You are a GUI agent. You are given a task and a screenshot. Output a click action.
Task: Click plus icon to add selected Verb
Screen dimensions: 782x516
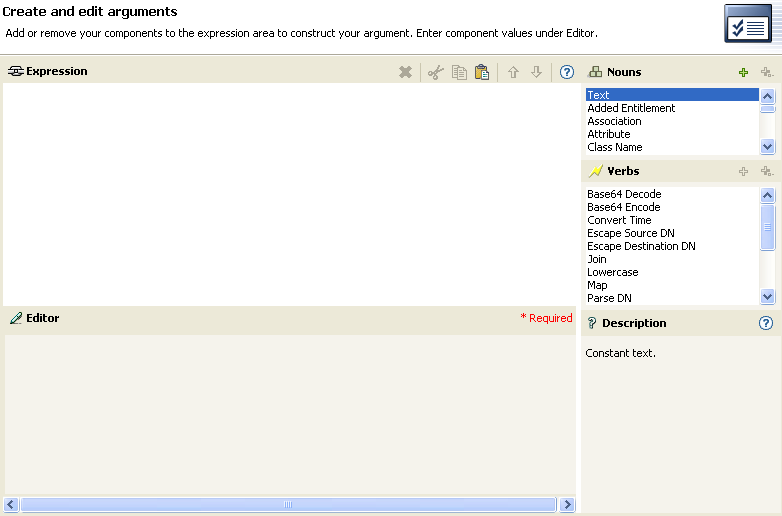743,172
